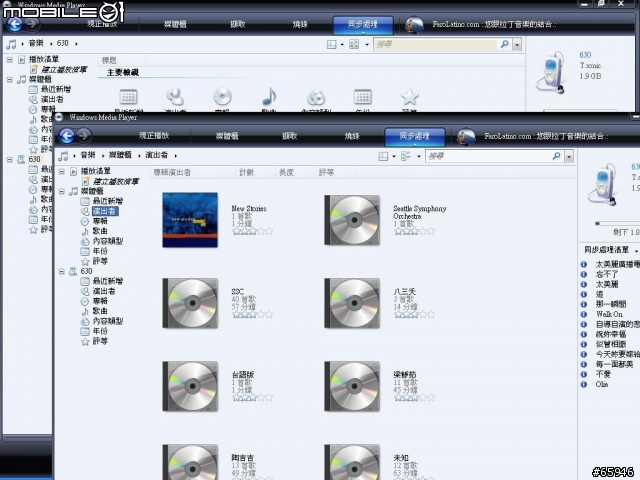Open the 同步處理清單 dropdown
This screenshot has height=480, width=640.
636,251
